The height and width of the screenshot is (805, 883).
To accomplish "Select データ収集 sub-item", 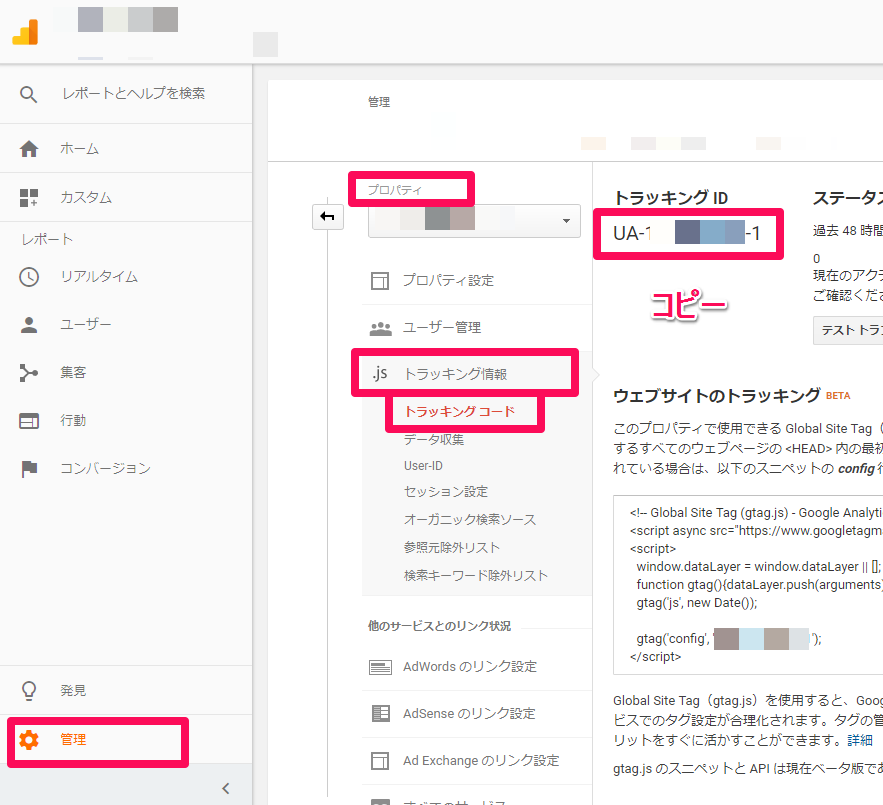I will 434,439.
